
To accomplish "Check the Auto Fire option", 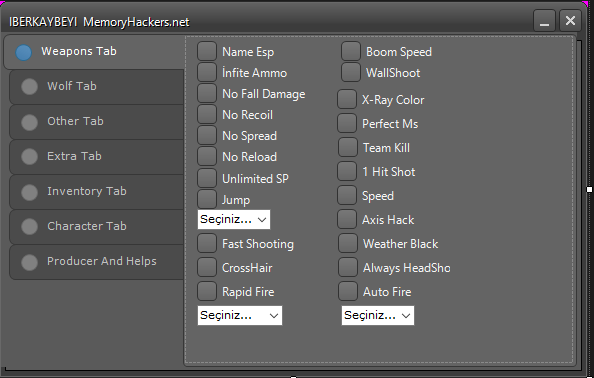I will 348,291.
